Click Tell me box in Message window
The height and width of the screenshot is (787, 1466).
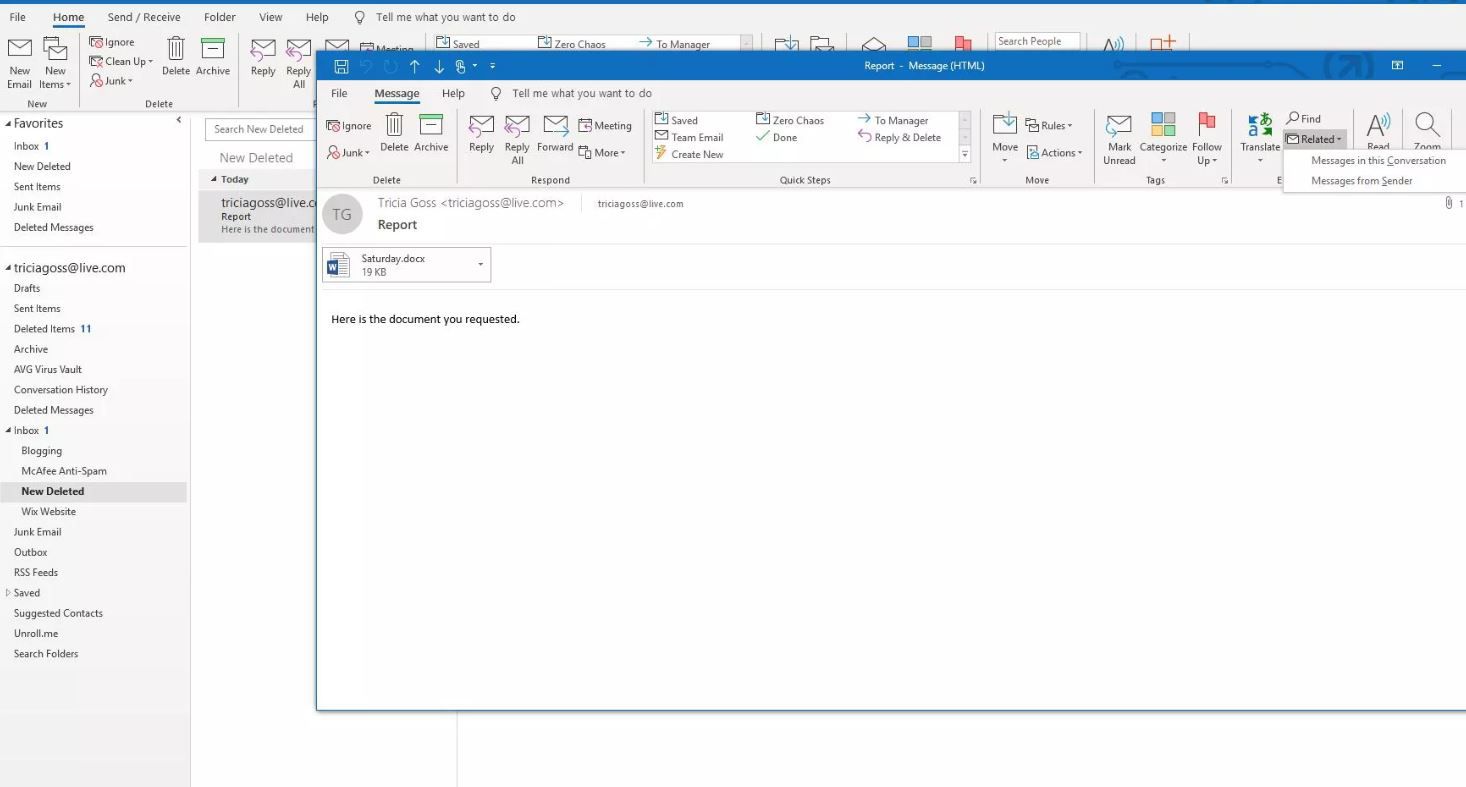point(581,93)
